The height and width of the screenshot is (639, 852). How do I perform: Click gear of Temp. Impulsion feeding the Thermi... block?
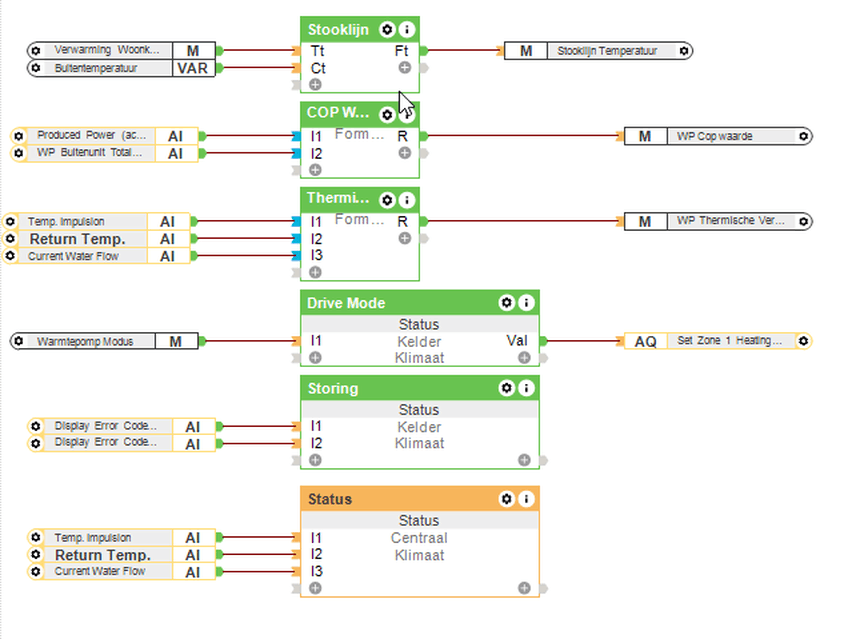click(10, 221)
